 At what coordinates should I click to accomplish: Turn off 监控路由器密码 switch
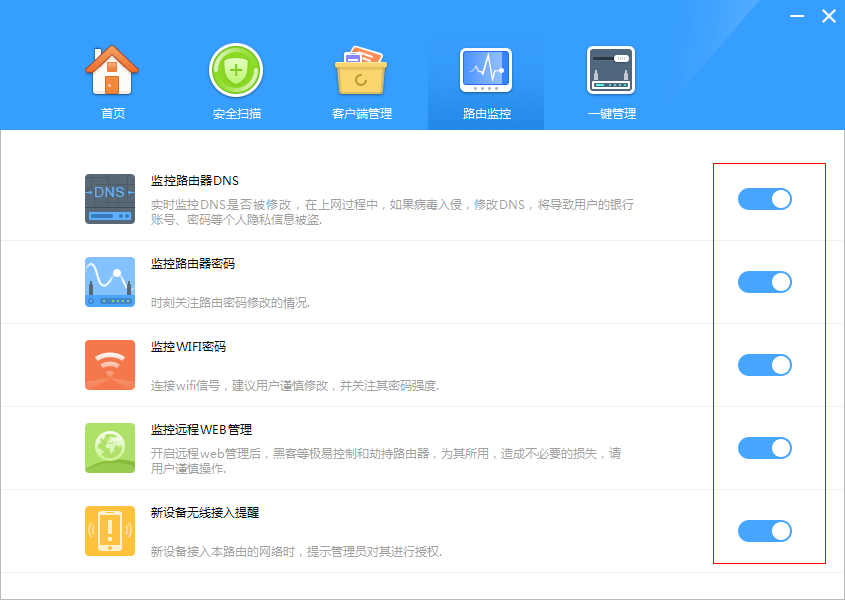click(x=765, y=282)
